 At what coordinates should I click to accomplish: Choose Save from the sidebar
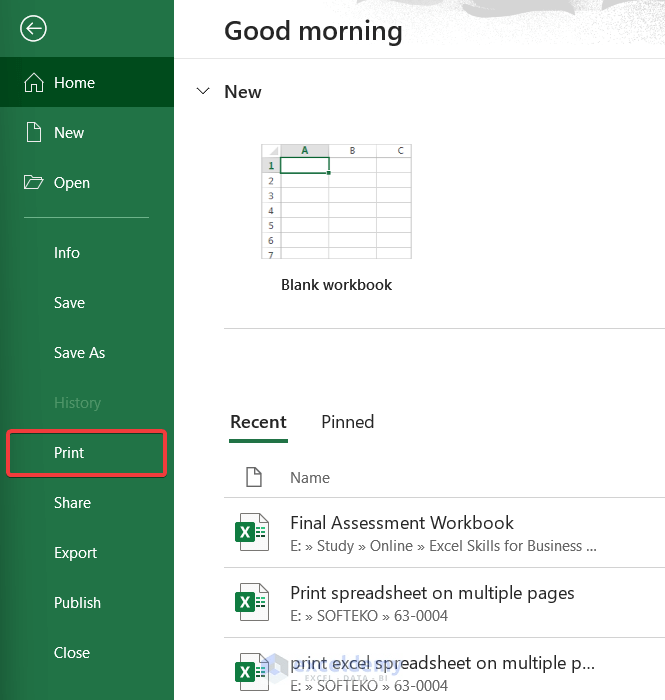pyautogui.click(x=69, y=303)
